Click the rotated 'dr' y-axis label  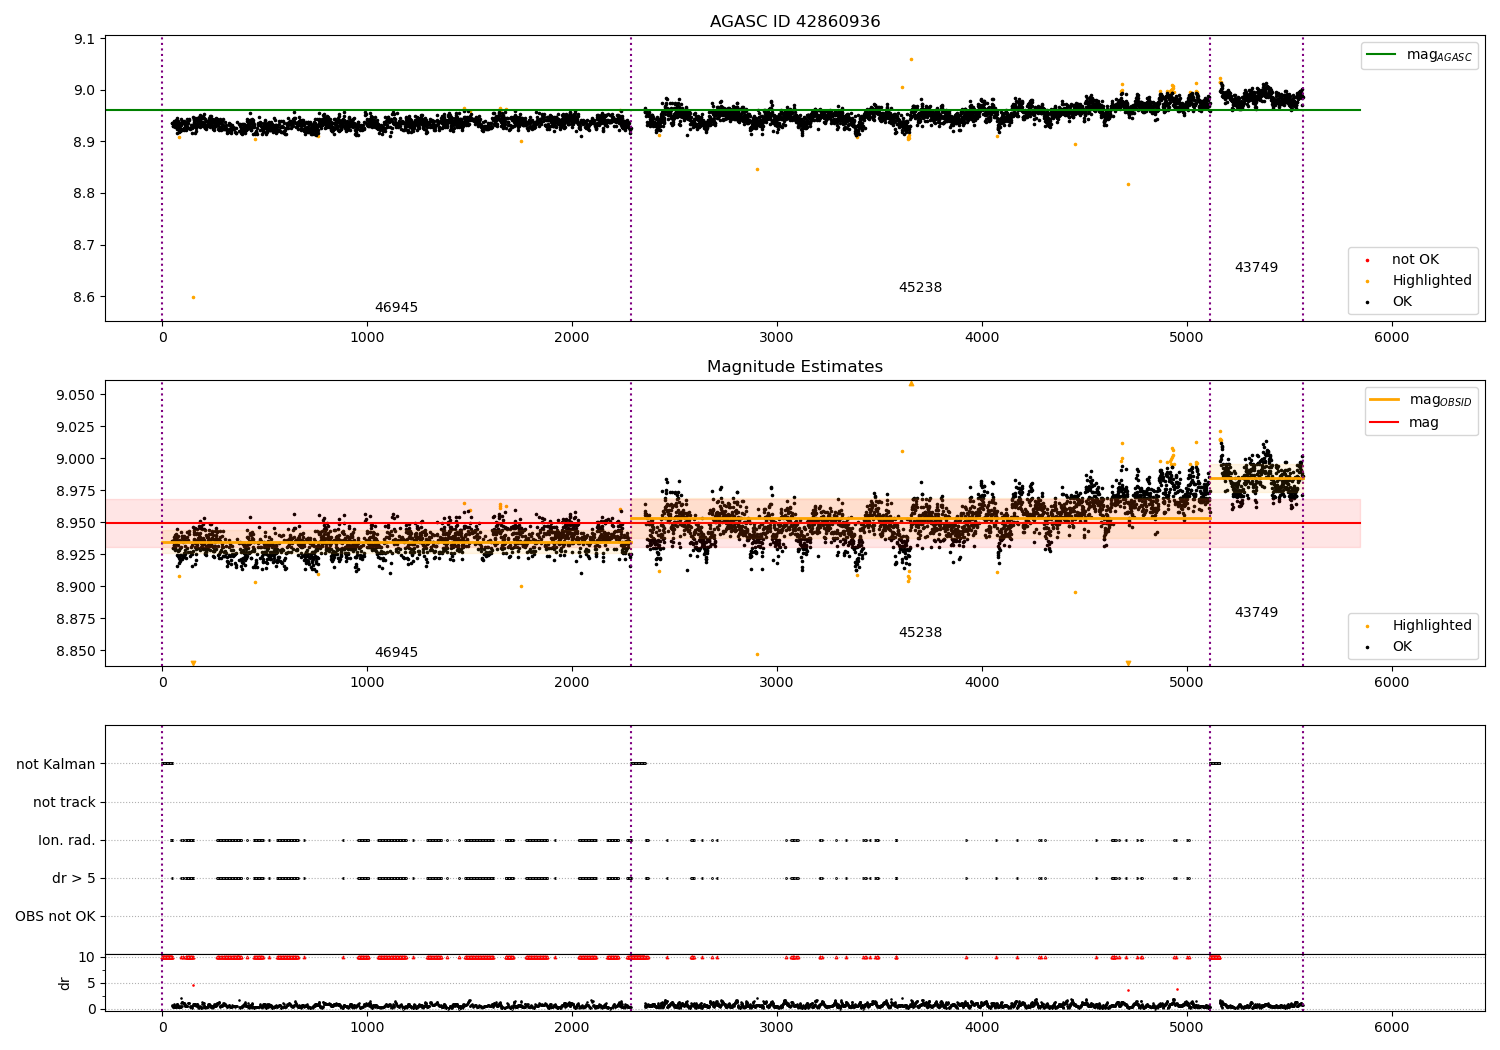click(65, 983)
